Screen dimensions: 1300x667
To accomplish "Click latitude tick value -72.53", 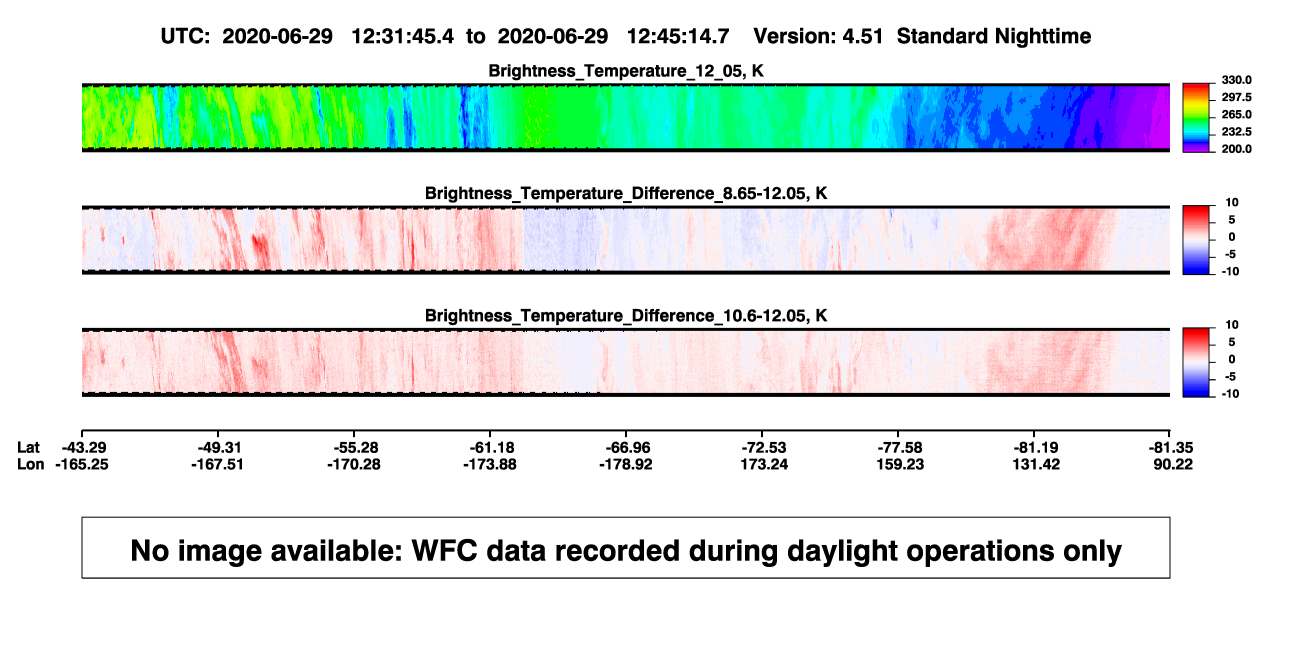I will pos(762,447).
